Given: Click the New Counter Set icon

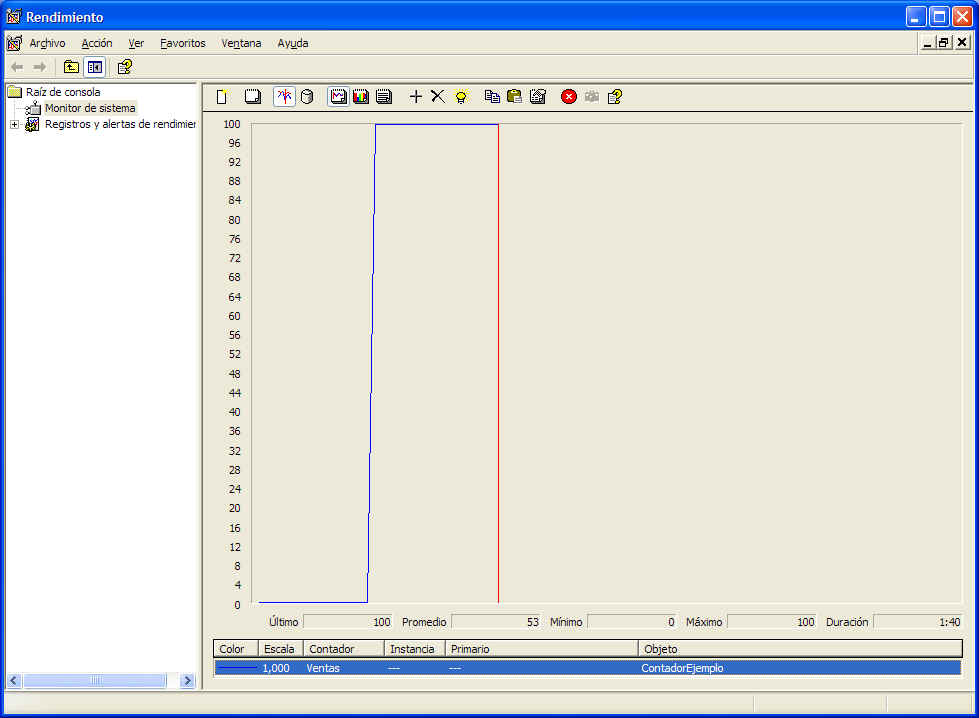Looking at the screenshot, I should pyautogui.click(x=222, y=97).
